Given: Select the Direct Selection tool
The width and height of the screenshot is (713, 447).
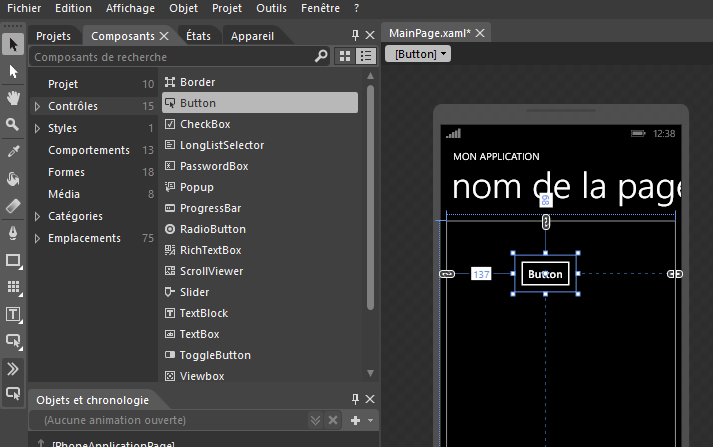Looking at the screenshot, I should pos(13,71).
